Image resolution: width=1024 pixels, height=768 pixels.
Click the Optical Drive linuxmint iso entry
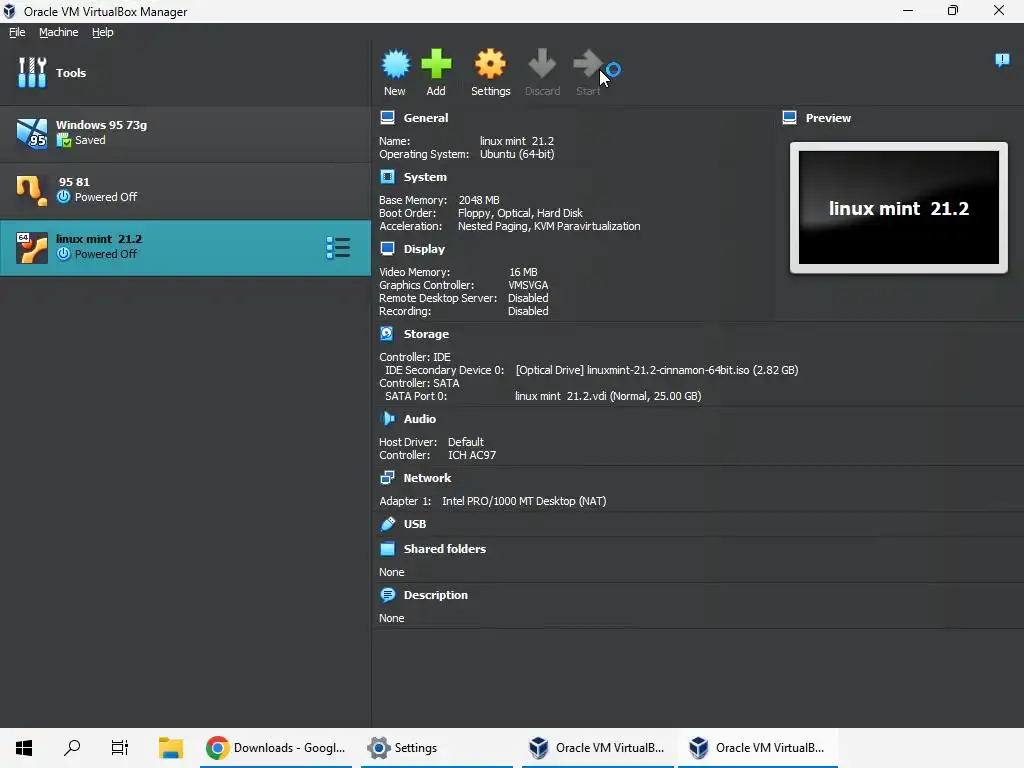(656, 370)
